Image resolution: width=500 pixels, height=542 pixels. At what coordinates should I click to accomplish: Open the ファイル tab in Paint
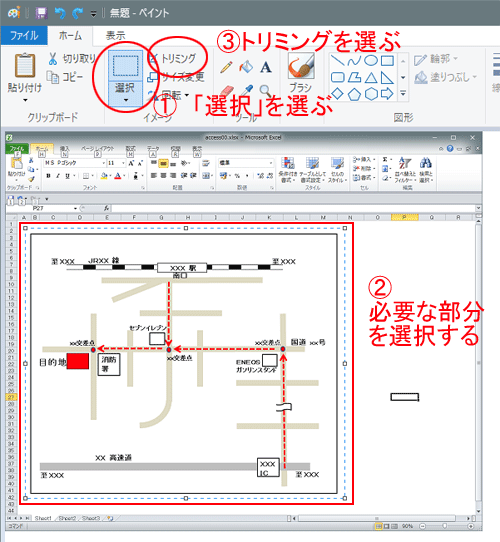point(24,36)
